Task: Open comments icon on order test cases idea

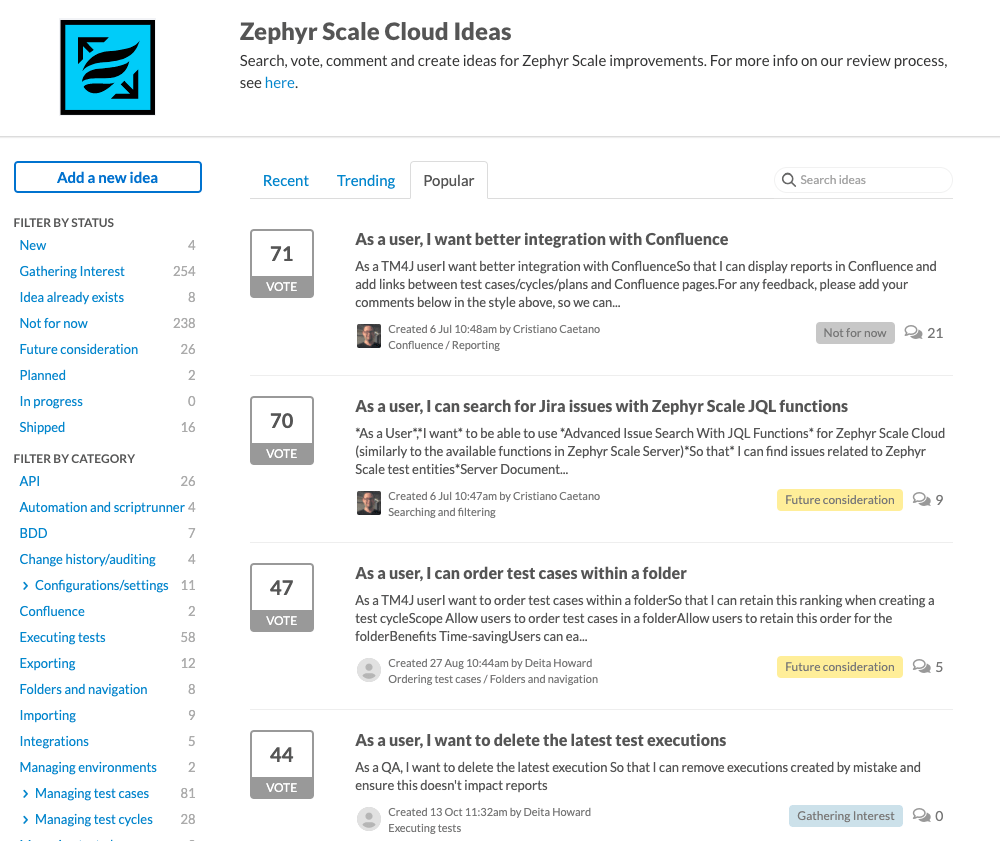Action: click(922, 666)
